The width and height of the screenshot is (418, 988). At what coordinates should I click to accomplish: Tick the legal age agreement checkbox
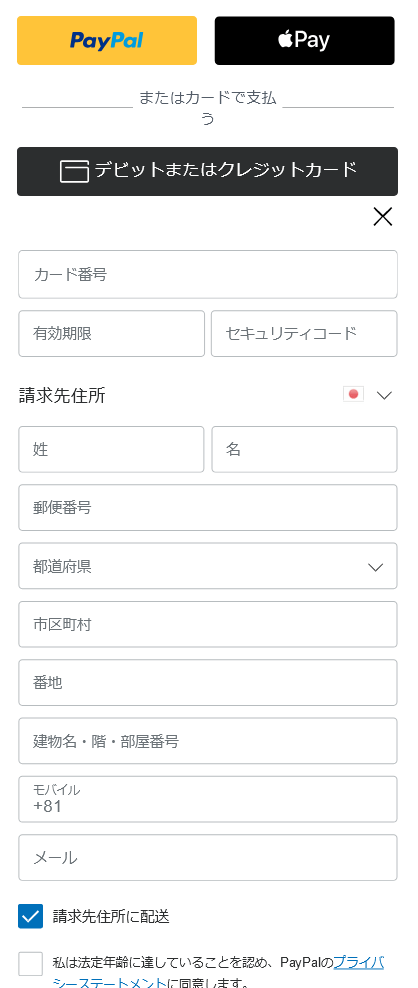click(x=30, y=964)
